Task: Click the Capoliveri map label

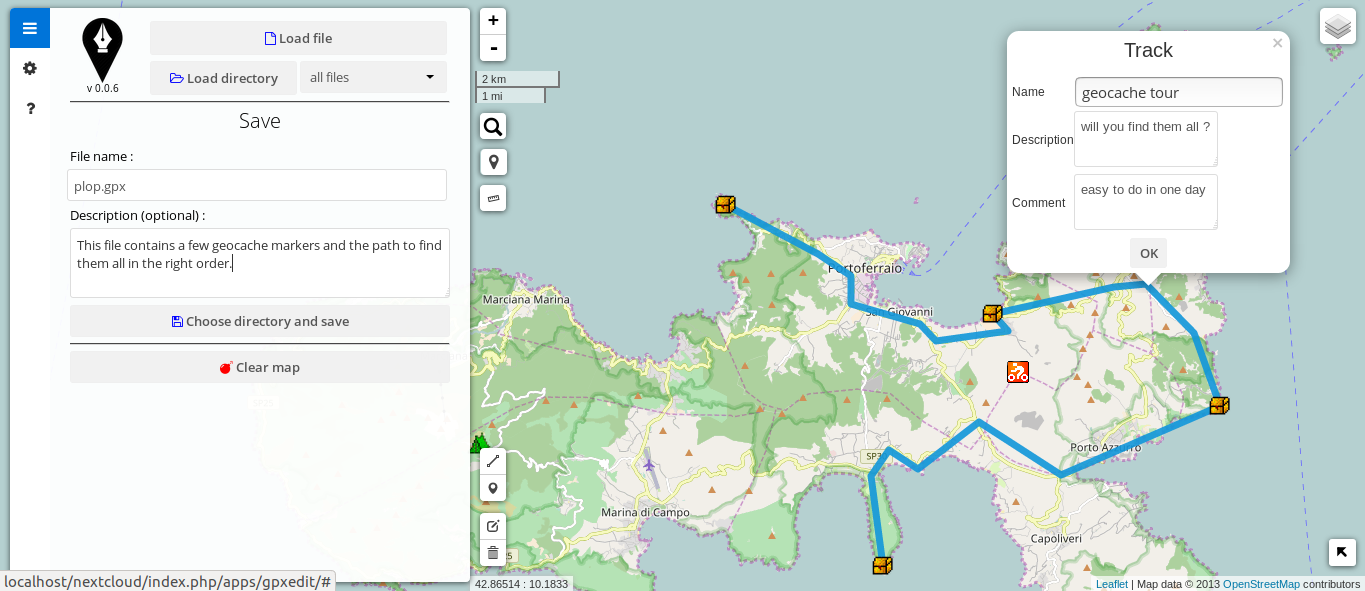Action: pyautogui.click(x=1056, y=538)
